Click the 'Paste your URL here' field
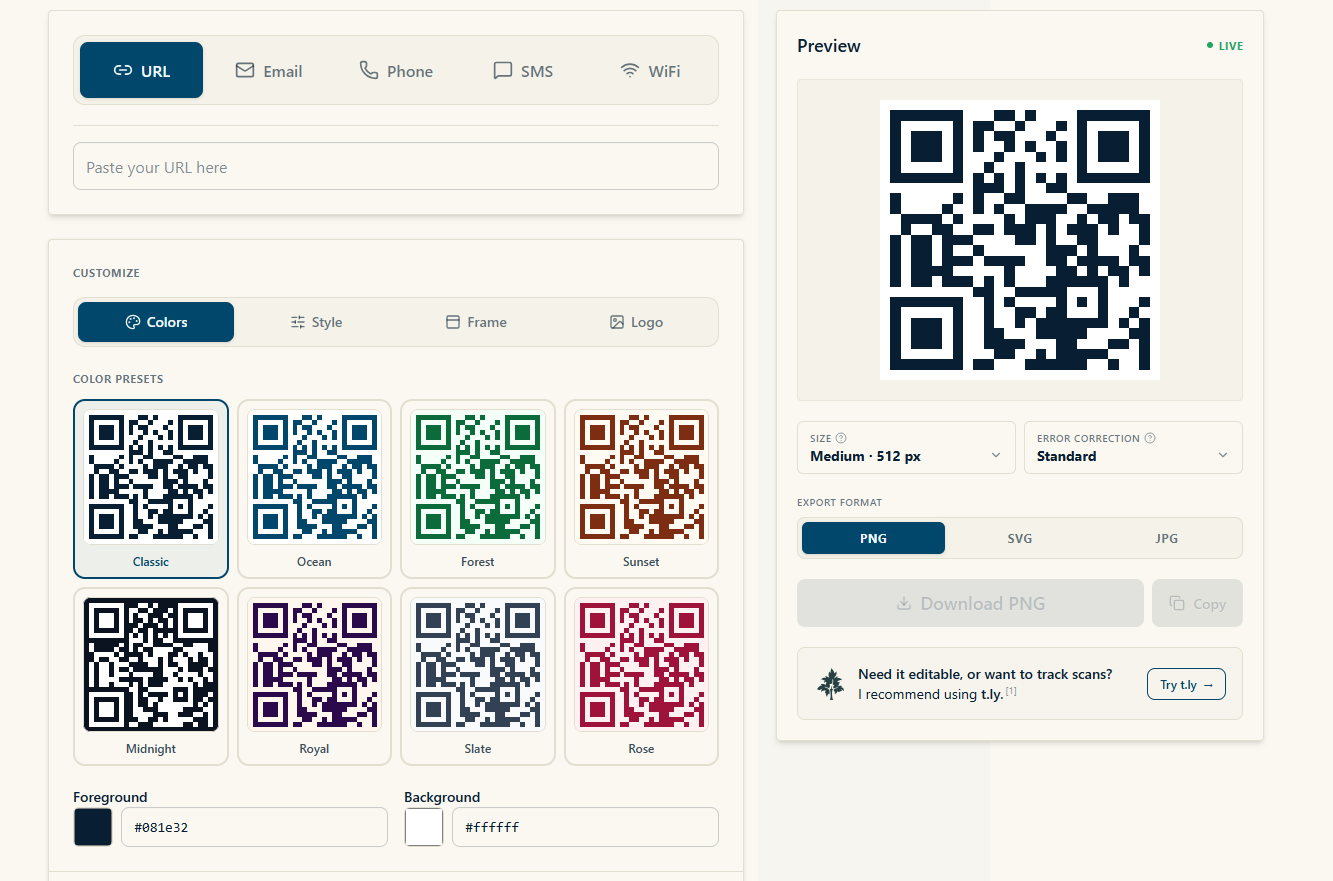 point(396,166)
